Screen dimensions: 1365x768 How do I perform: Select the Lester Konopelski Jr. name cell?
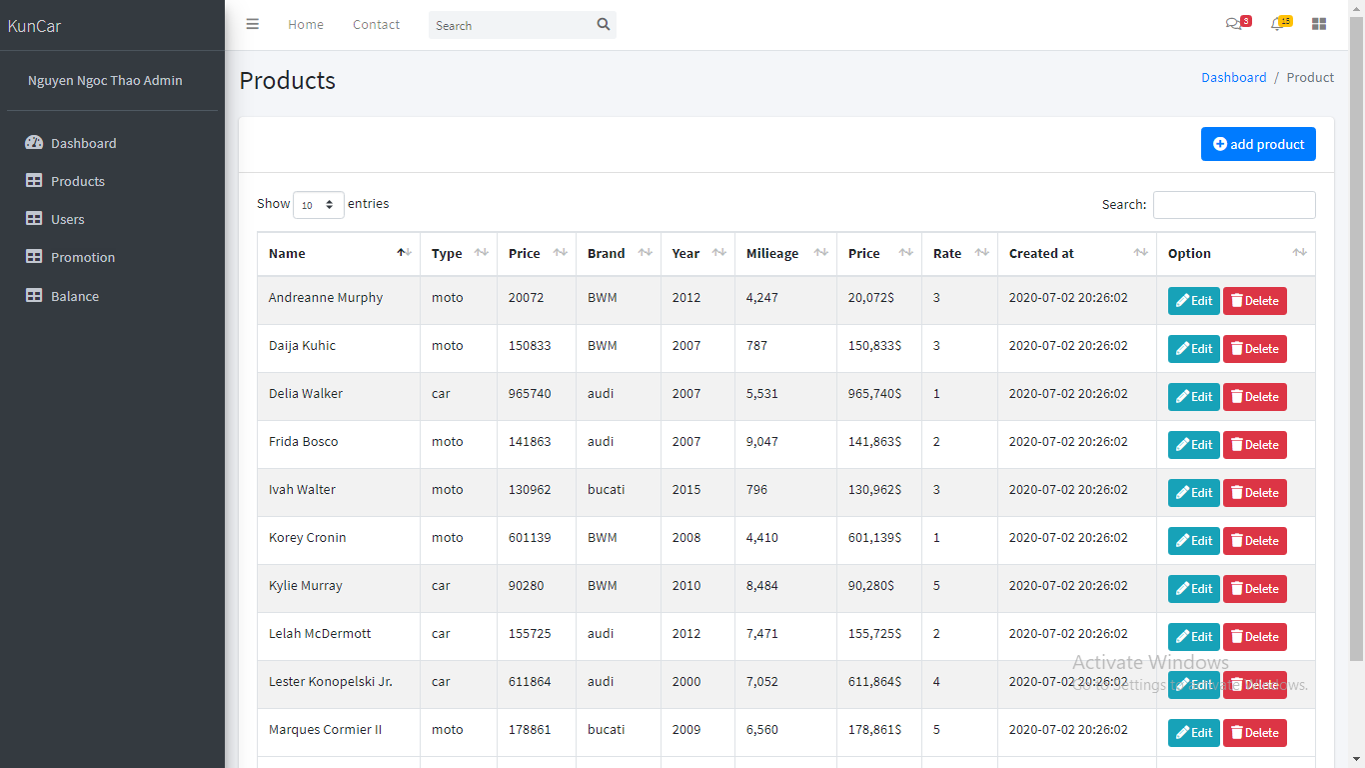[339, 685]
